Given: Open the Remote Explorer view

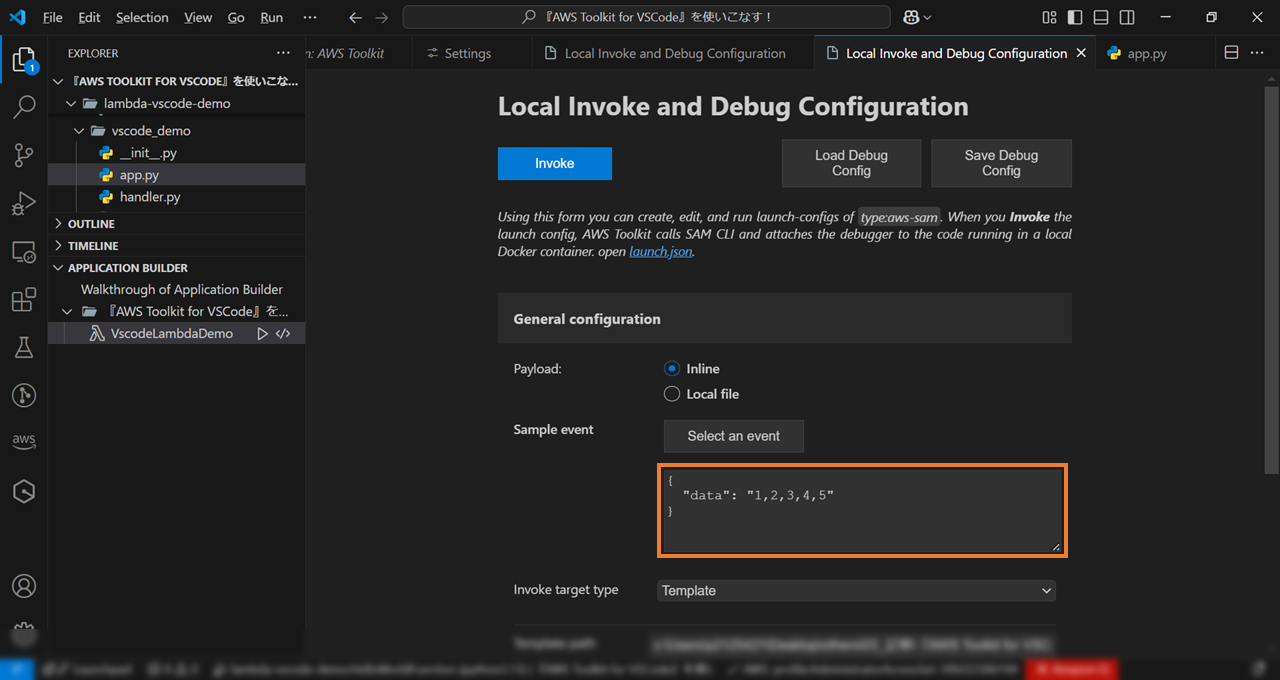Looking at the screenshot, I should (24, 251).
